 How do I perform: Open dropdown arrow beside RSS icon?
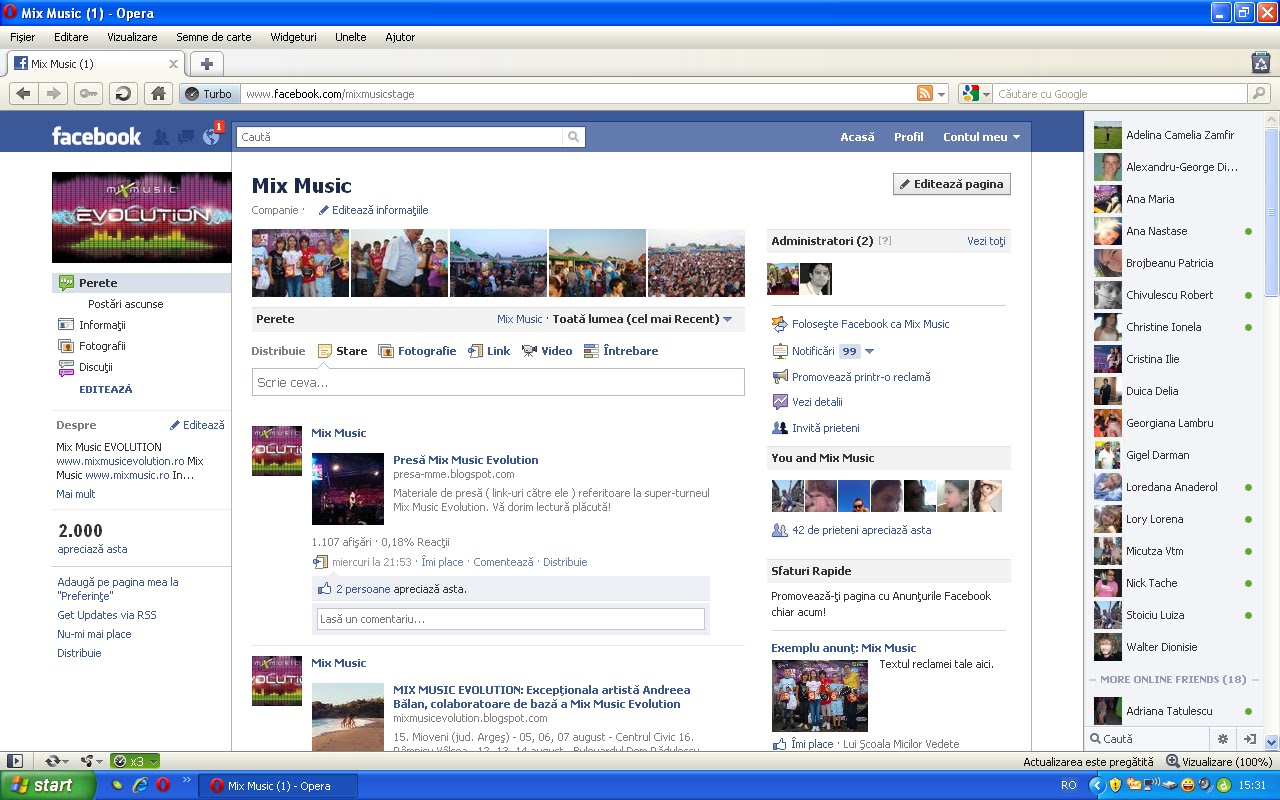942,94
